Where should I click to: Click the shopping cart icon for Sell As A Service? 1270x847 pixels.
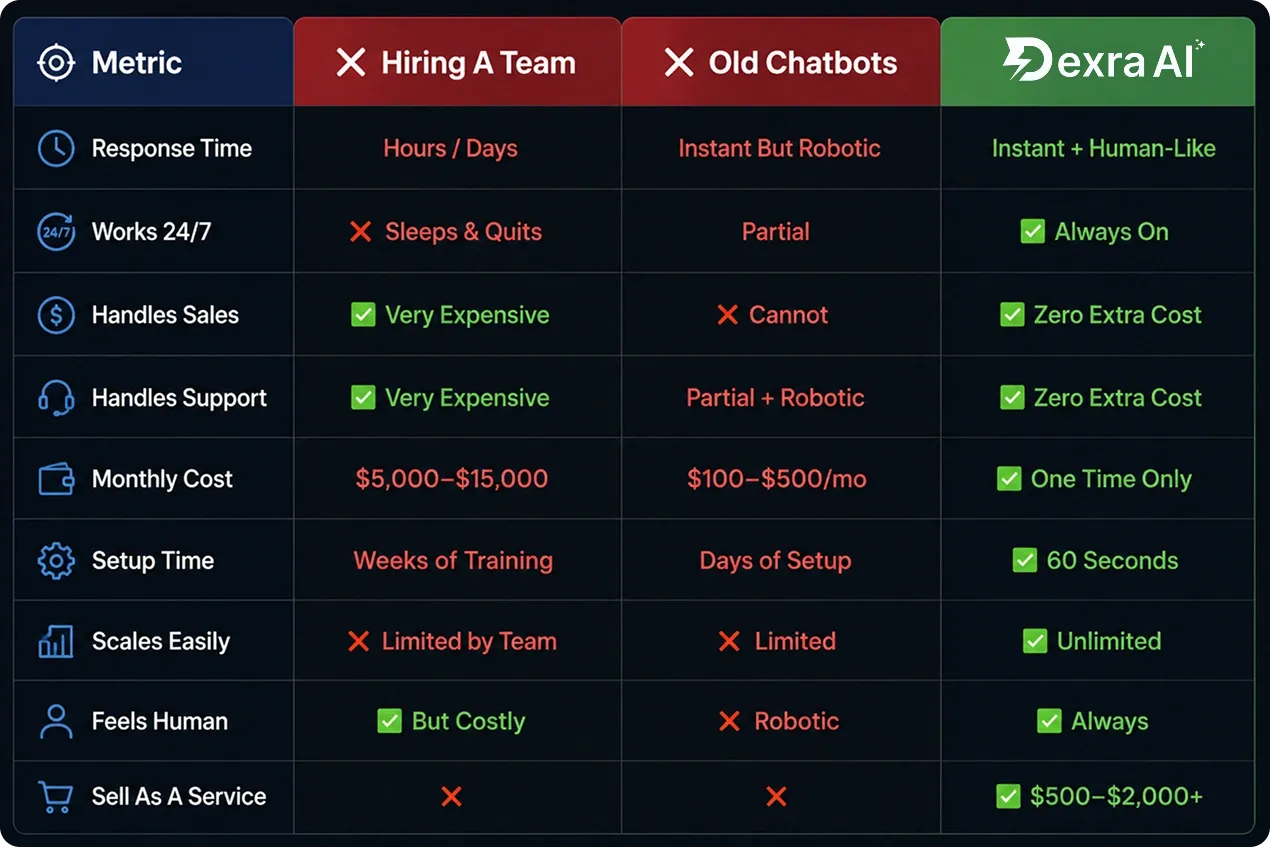pos(55,797)
